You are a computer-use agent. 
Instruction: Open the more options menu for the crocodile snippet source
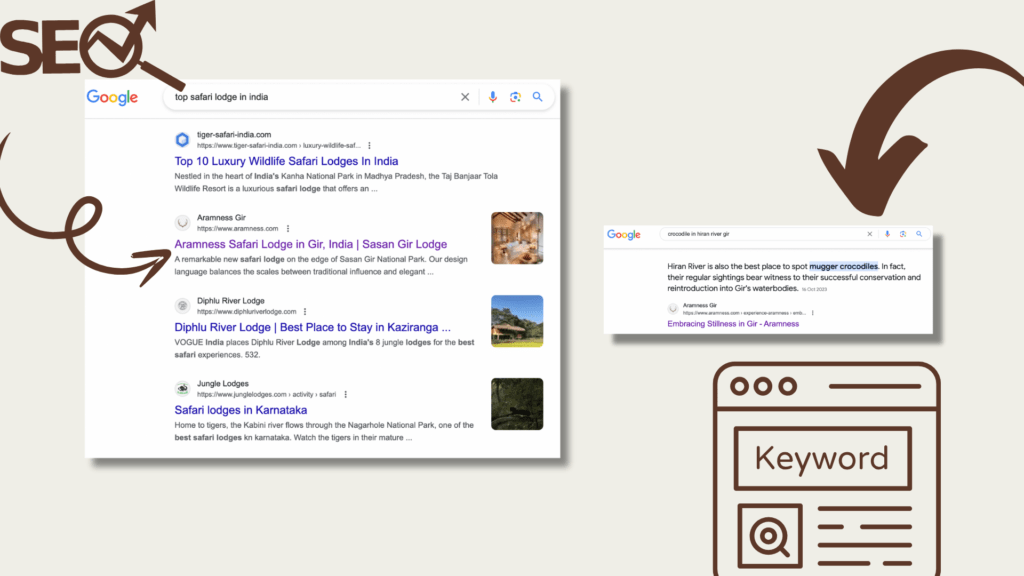[x=812, y=313]
